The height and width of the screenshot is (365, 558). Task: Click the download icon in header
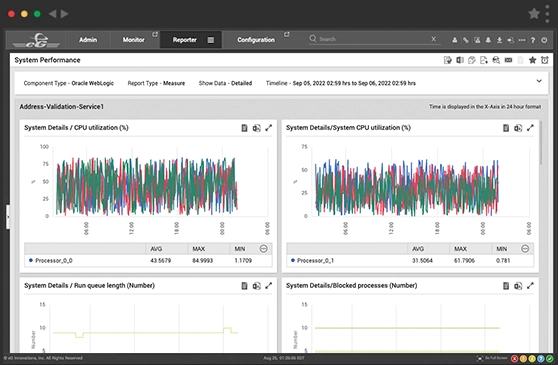coord(499,40)
